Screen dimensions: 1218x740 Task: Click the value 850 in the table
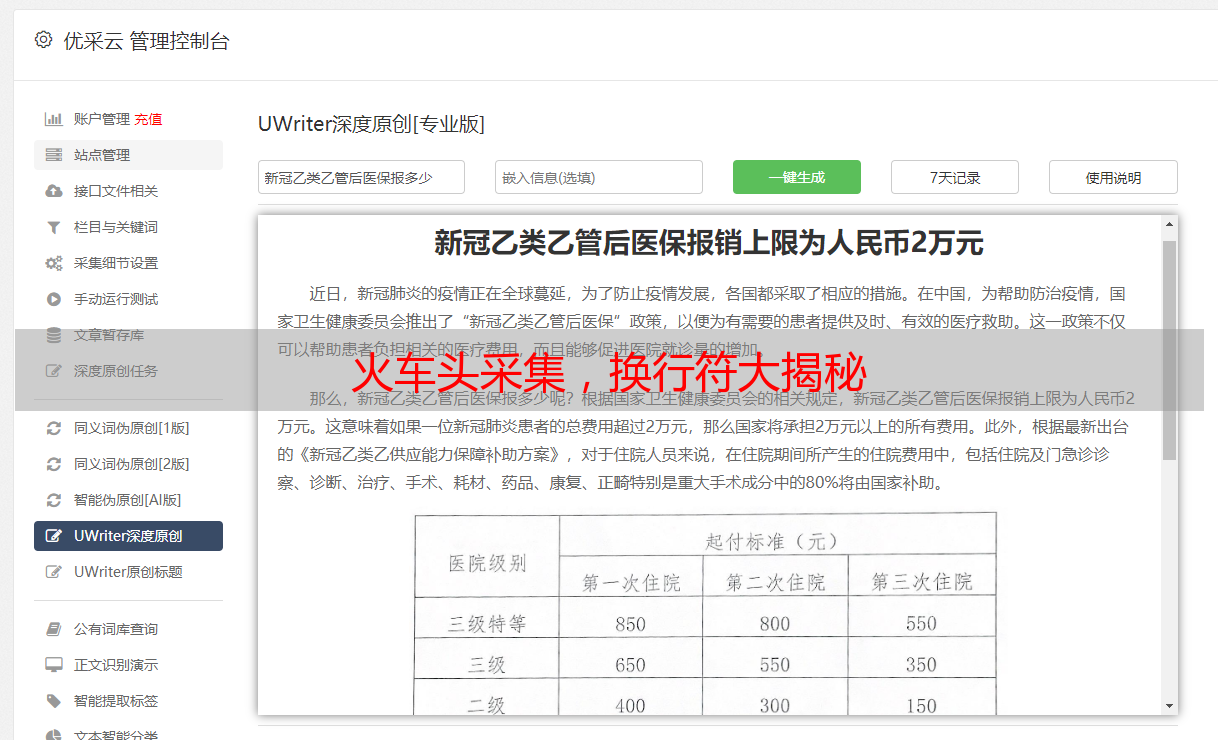tap(631, 624)
